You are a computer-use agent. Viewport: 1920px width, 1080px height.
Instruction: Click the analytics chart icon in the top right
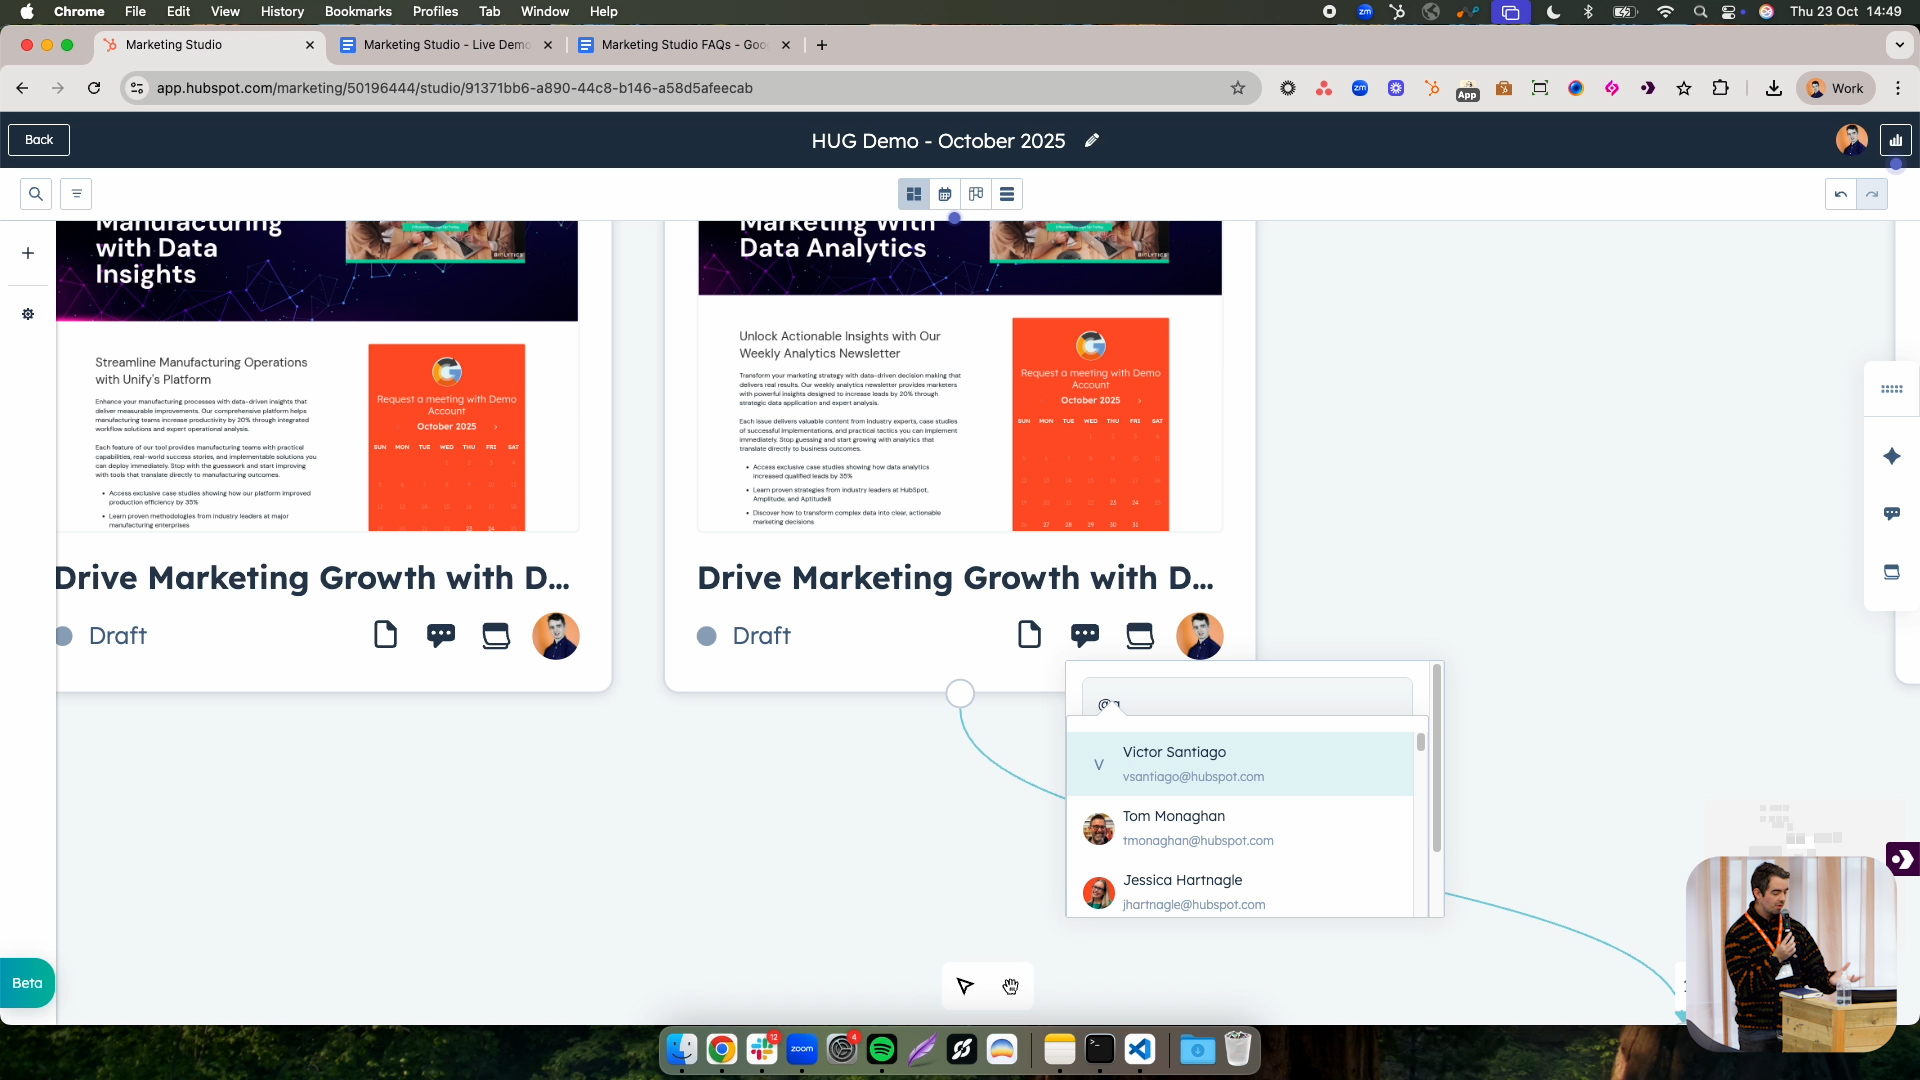1896,139
